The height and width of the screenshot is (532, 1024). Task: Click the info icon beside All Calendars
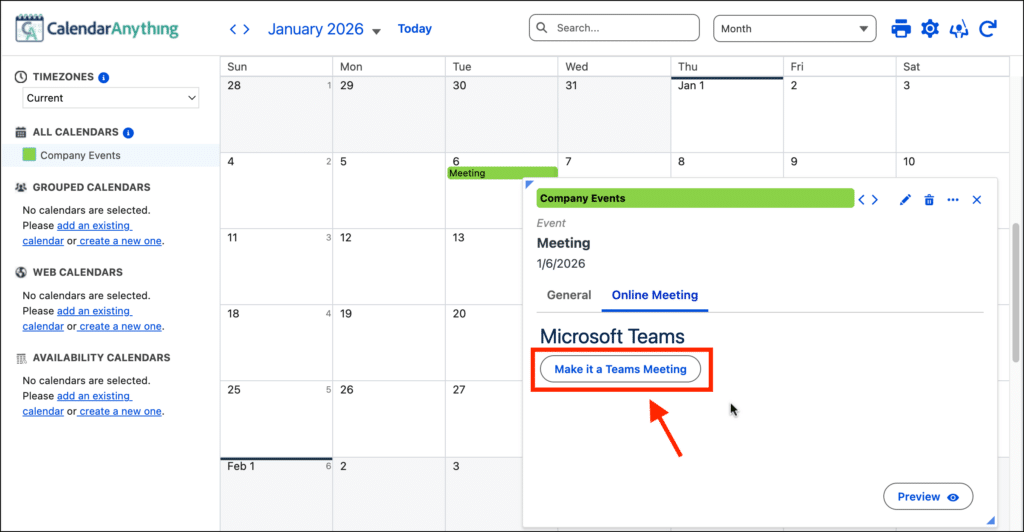128,132
